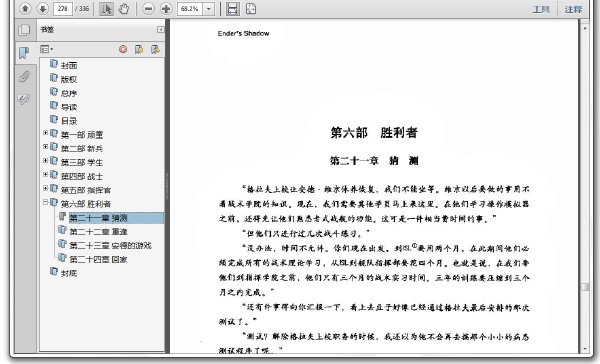Open the 注释 comments pane
600x364 pixels.
tap(573, 9)
